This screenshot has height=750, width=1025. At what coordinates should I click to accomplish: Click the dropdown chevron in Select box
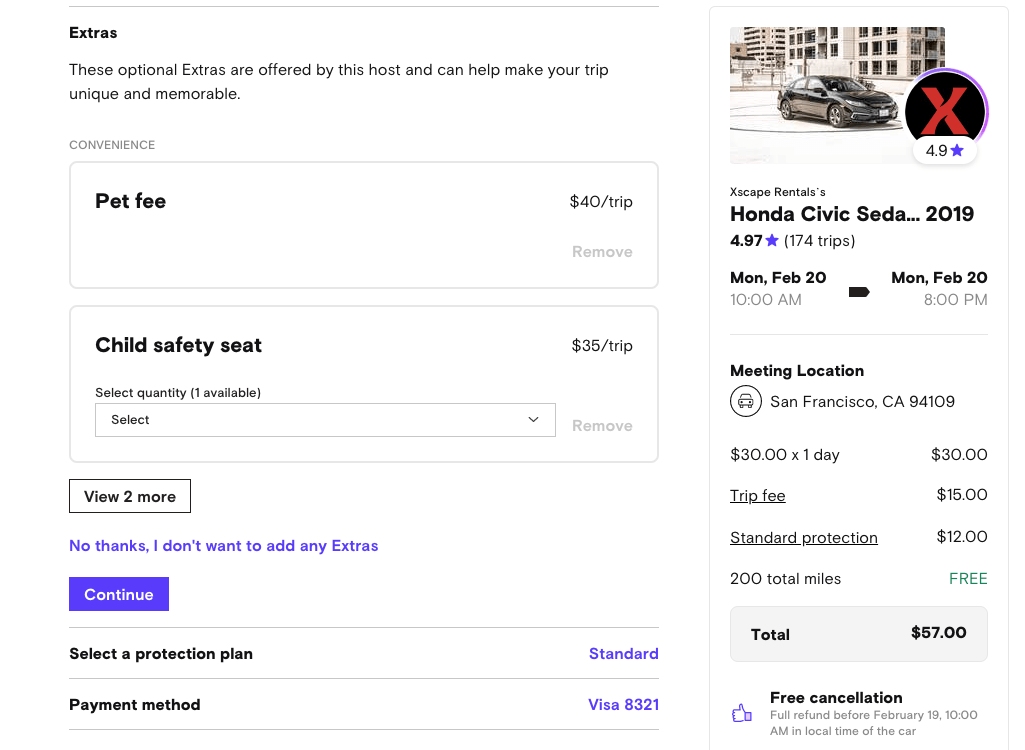pos(533,420)
